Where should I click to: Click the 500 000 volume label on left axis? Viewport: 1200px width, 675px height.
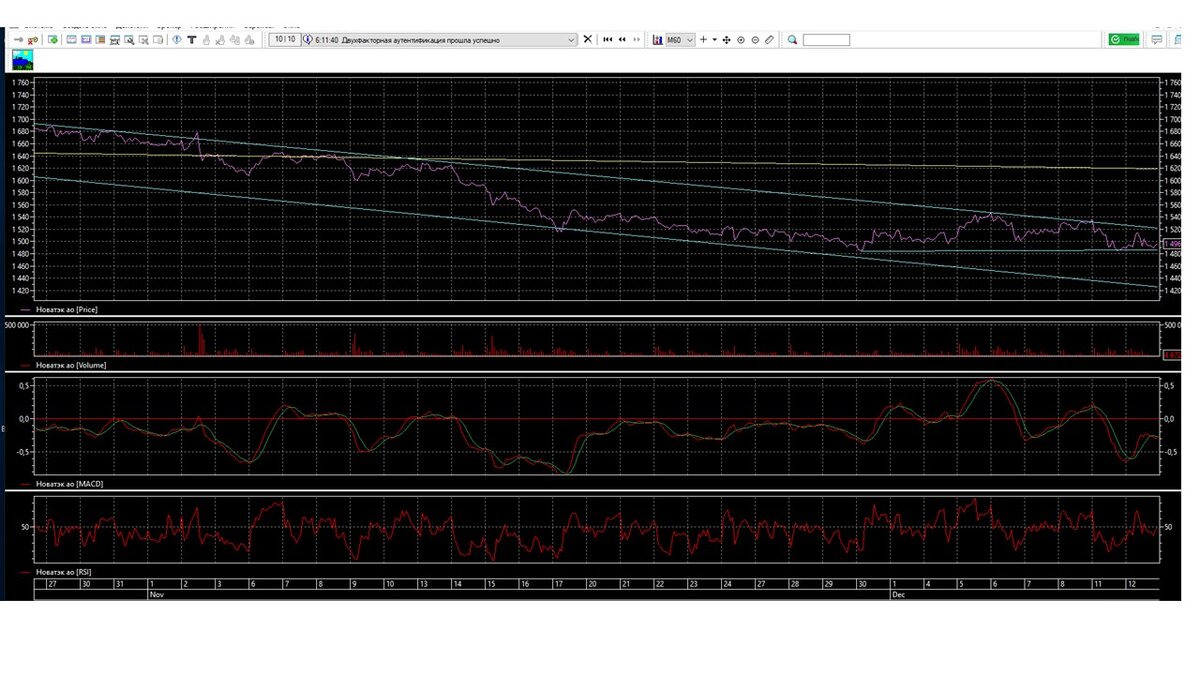click(18, 326)
